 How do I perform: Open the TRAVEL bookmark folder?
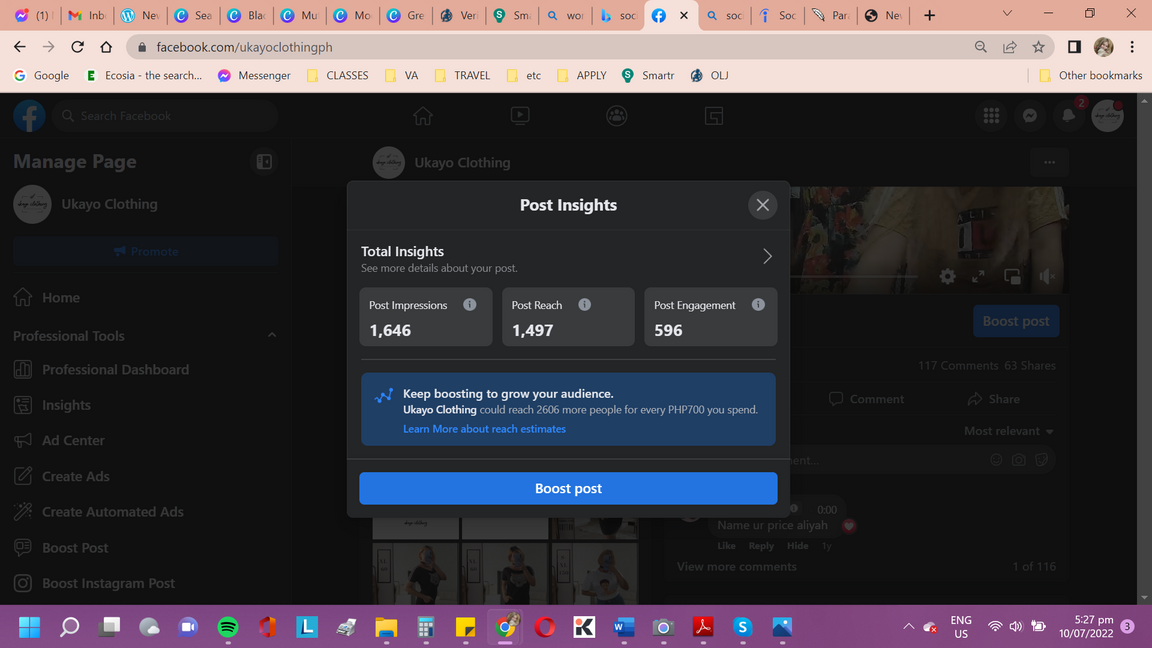(x=462, y=75)
